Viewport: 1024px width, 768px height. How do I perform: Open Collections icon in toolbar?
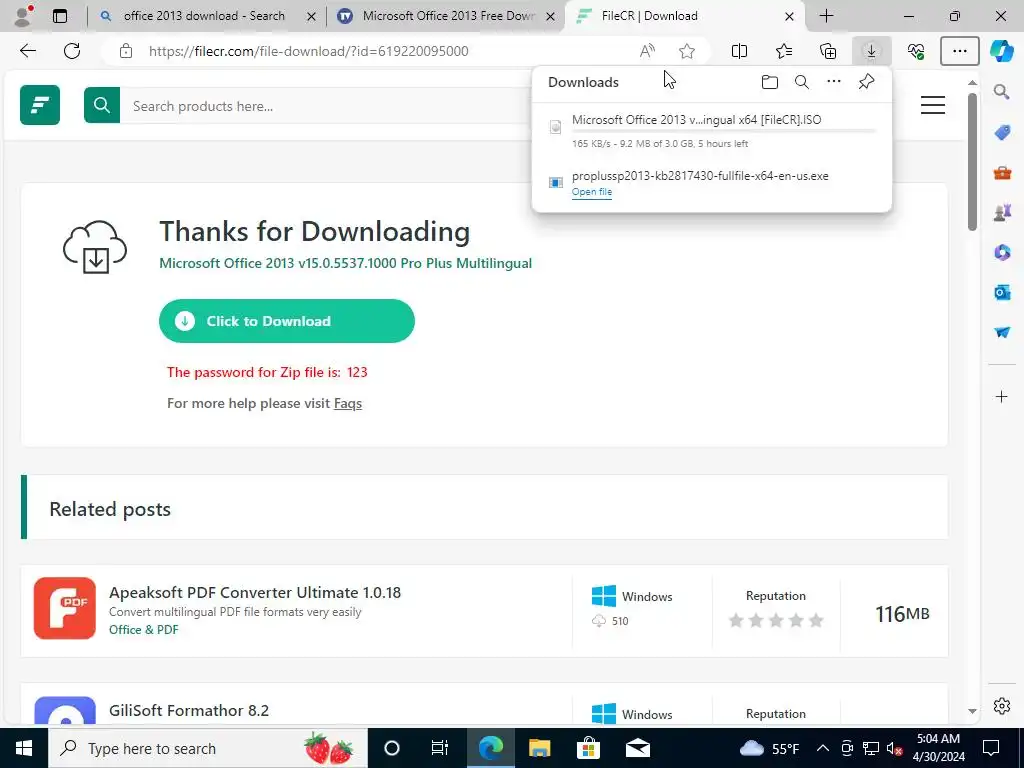point(828,51)
